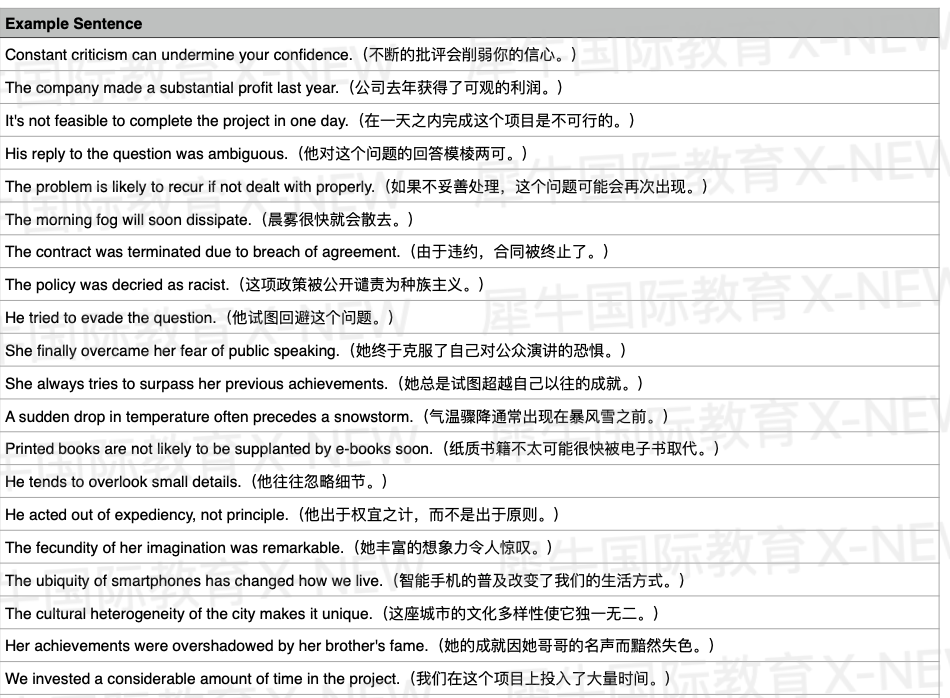This screenshot has width=950, height=698.
Task: Select the "expediency, not principle" sentence row
Action: pos(282,515)
